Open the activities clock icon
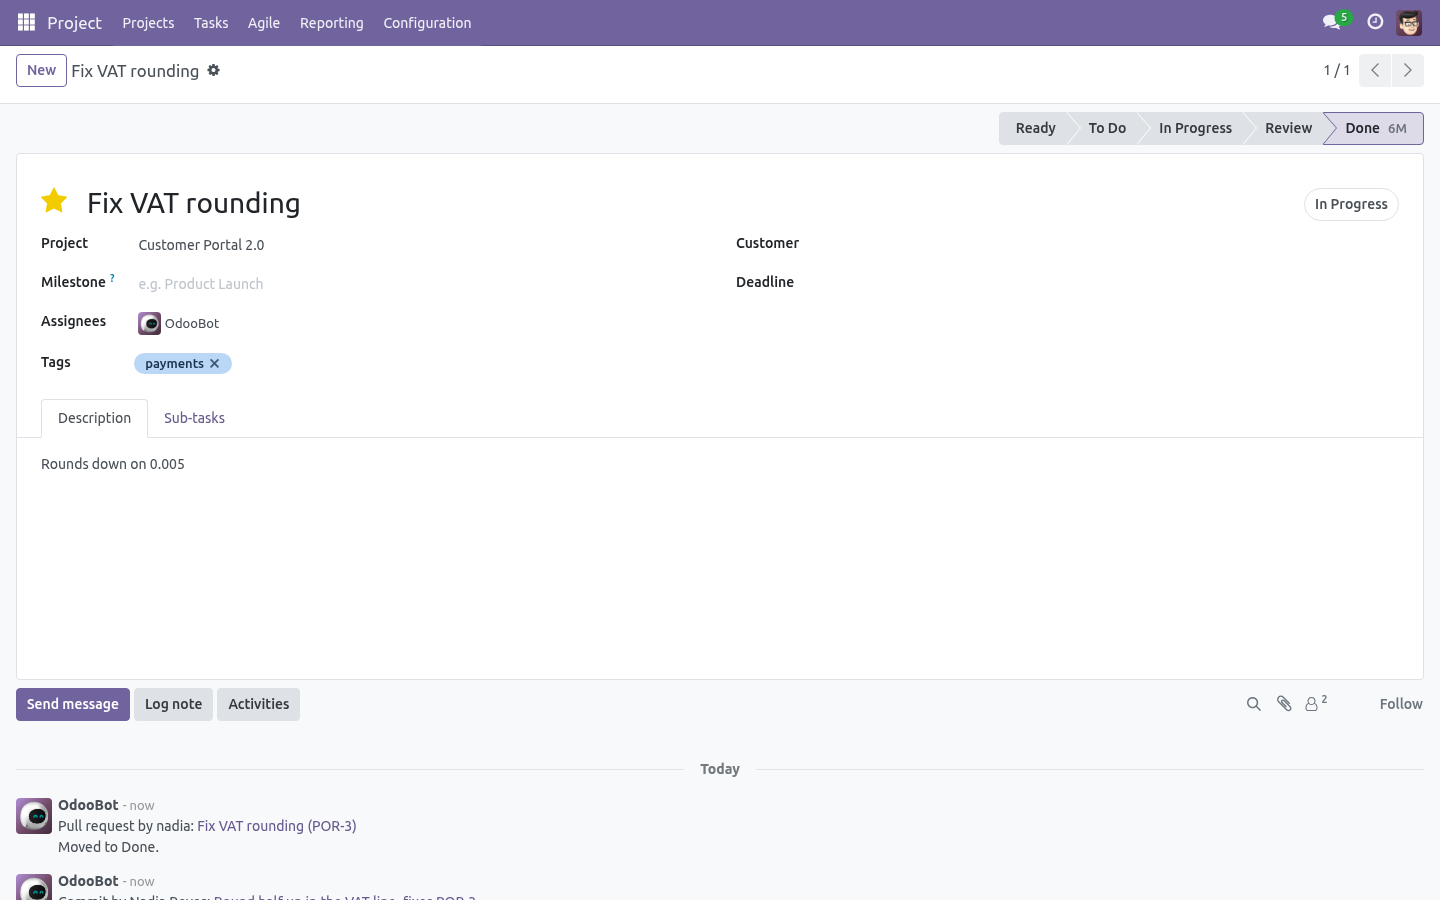The height and width of the screenshot is (900, 1440). 1375,22
